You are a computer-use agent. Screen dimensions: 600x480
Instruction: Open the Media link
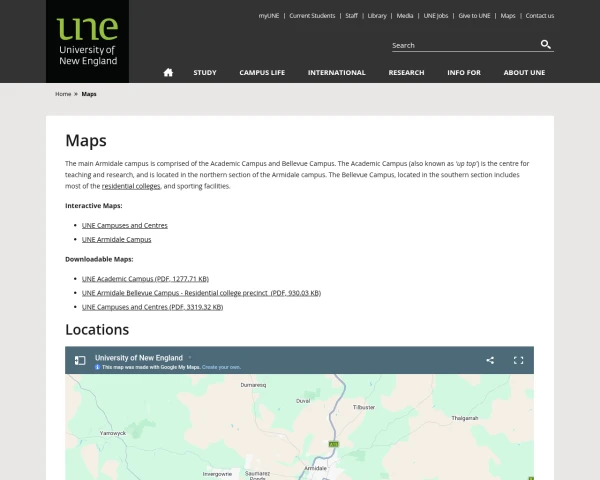(x=405, y=16)
